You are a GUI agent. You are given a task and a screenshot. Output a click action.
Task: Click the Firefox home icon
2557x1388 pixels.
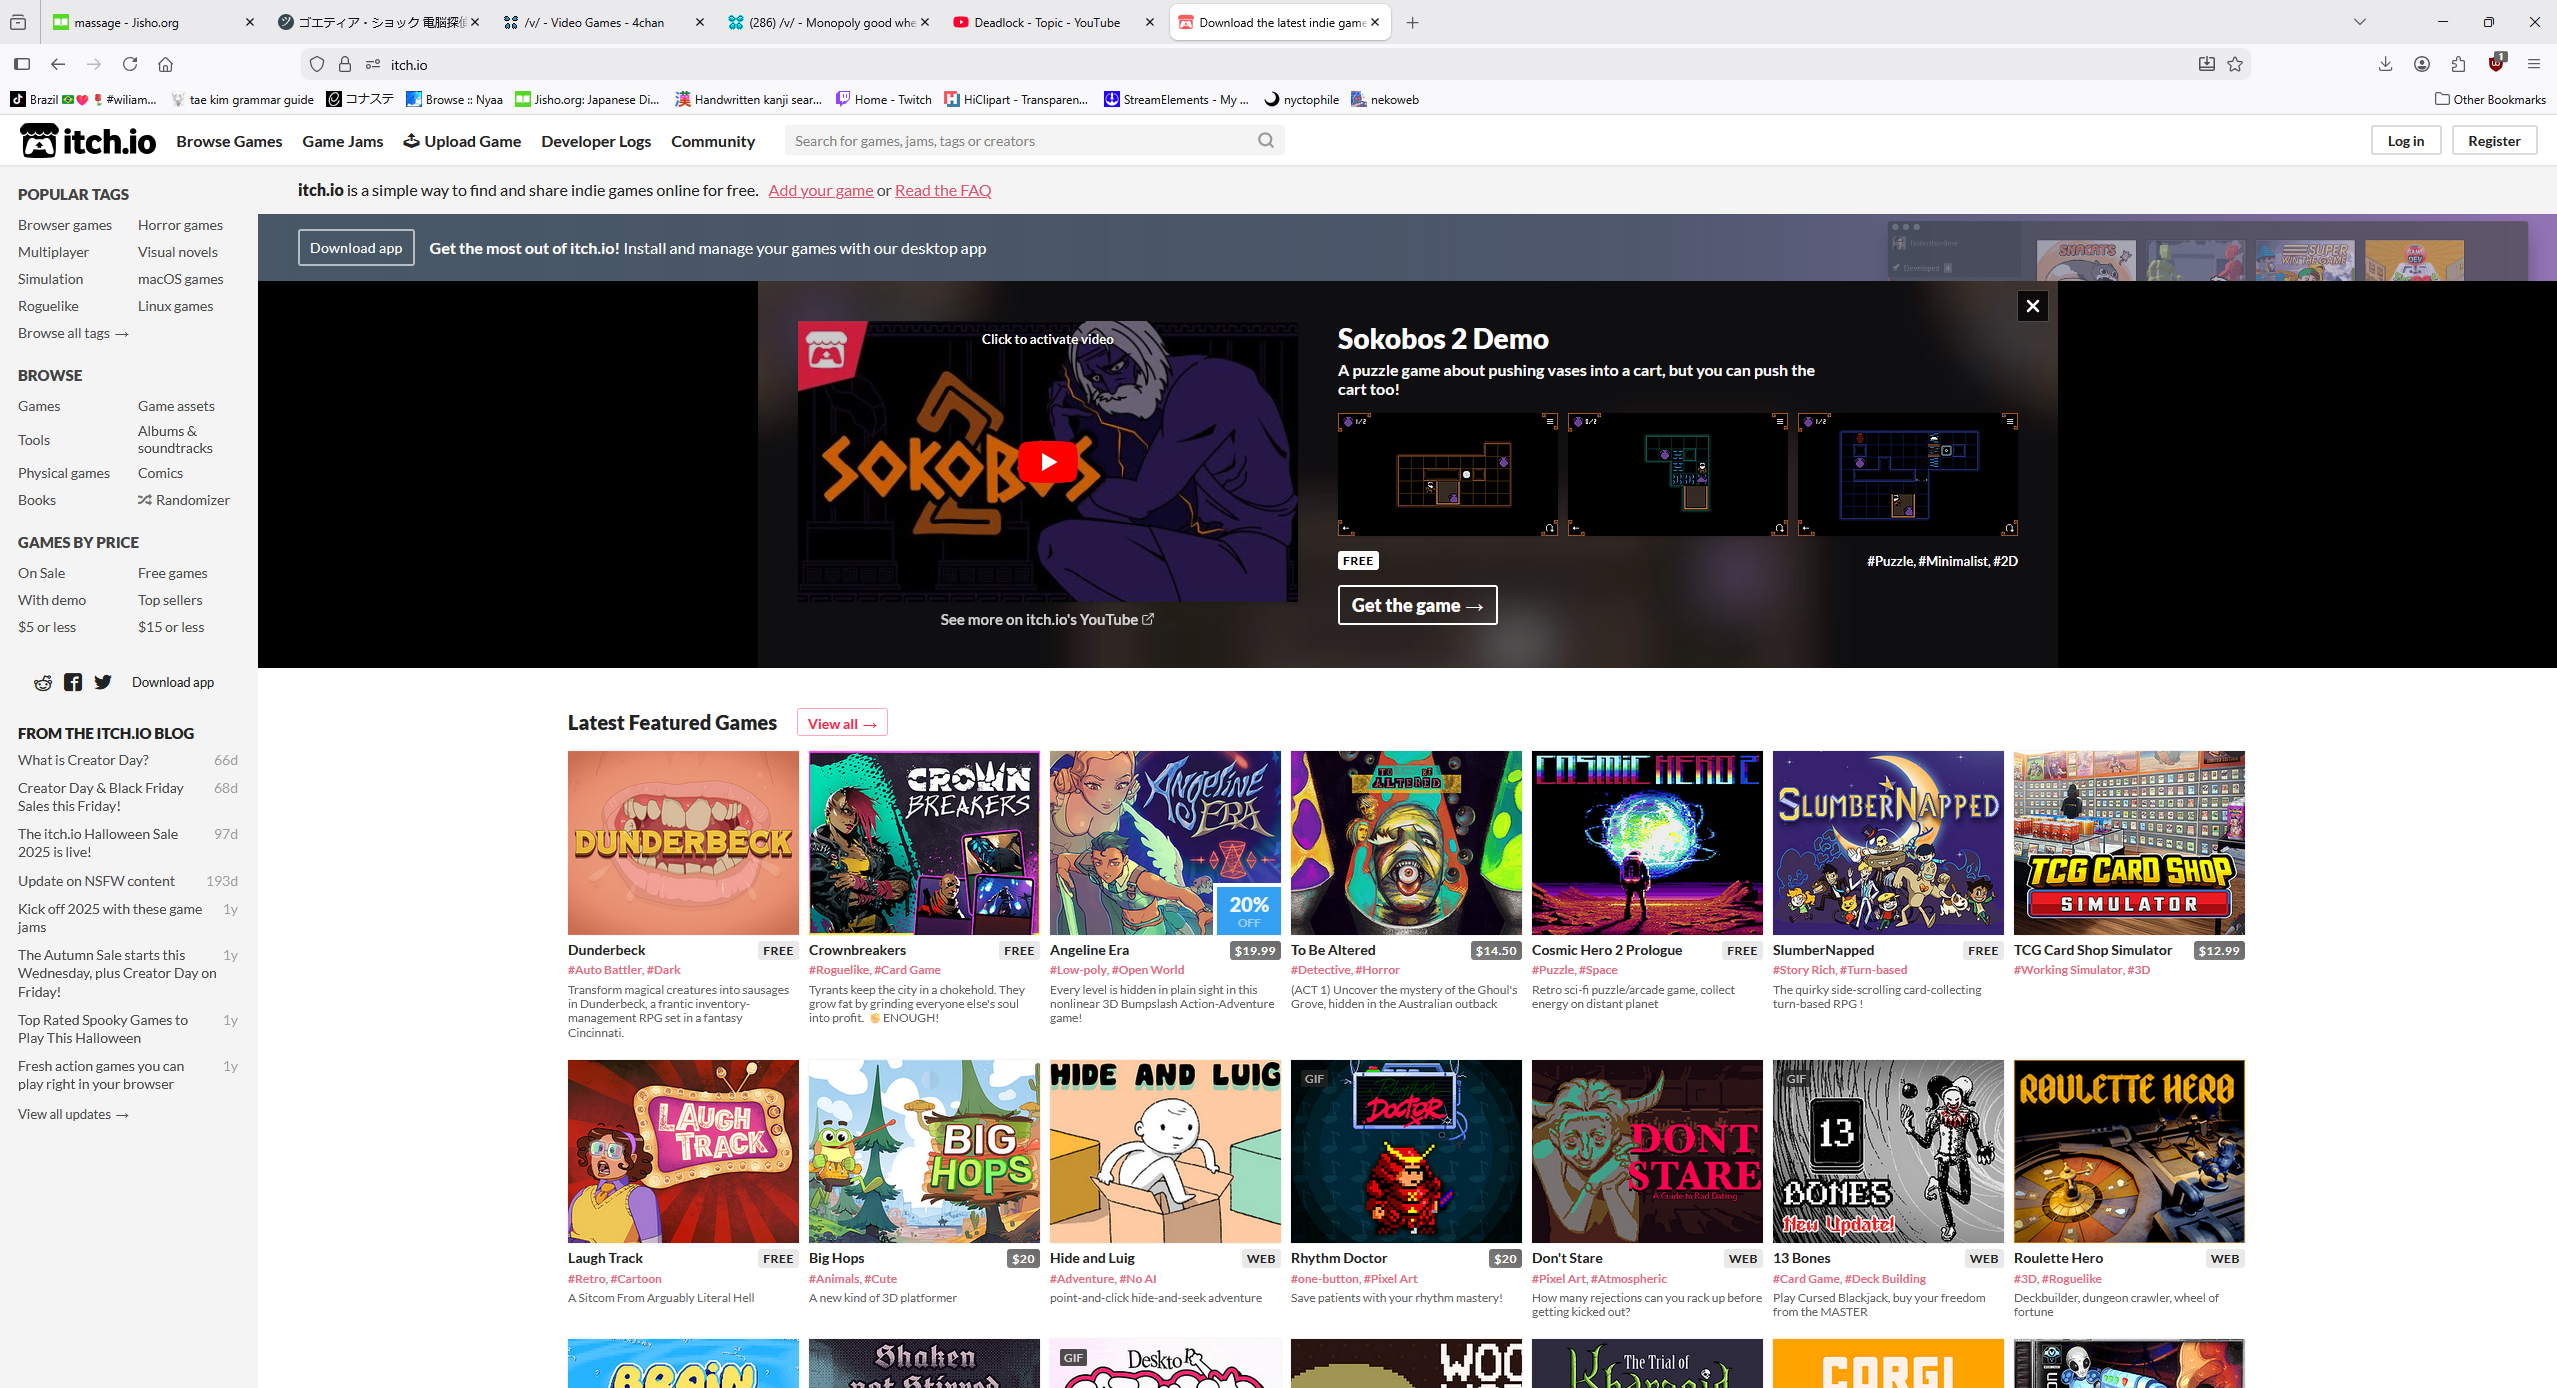[166, 64]
